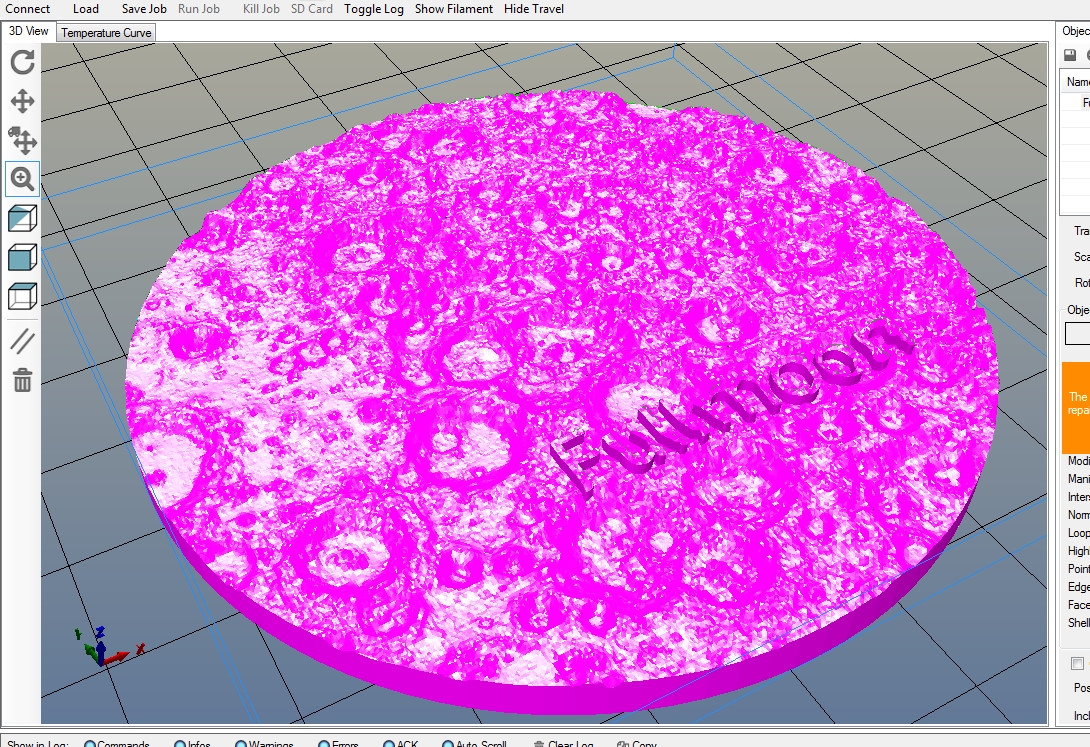Viewport: 1090px width, 747px height.
Task: Toggle parallel projection lines icon
Action: point(22,341)
